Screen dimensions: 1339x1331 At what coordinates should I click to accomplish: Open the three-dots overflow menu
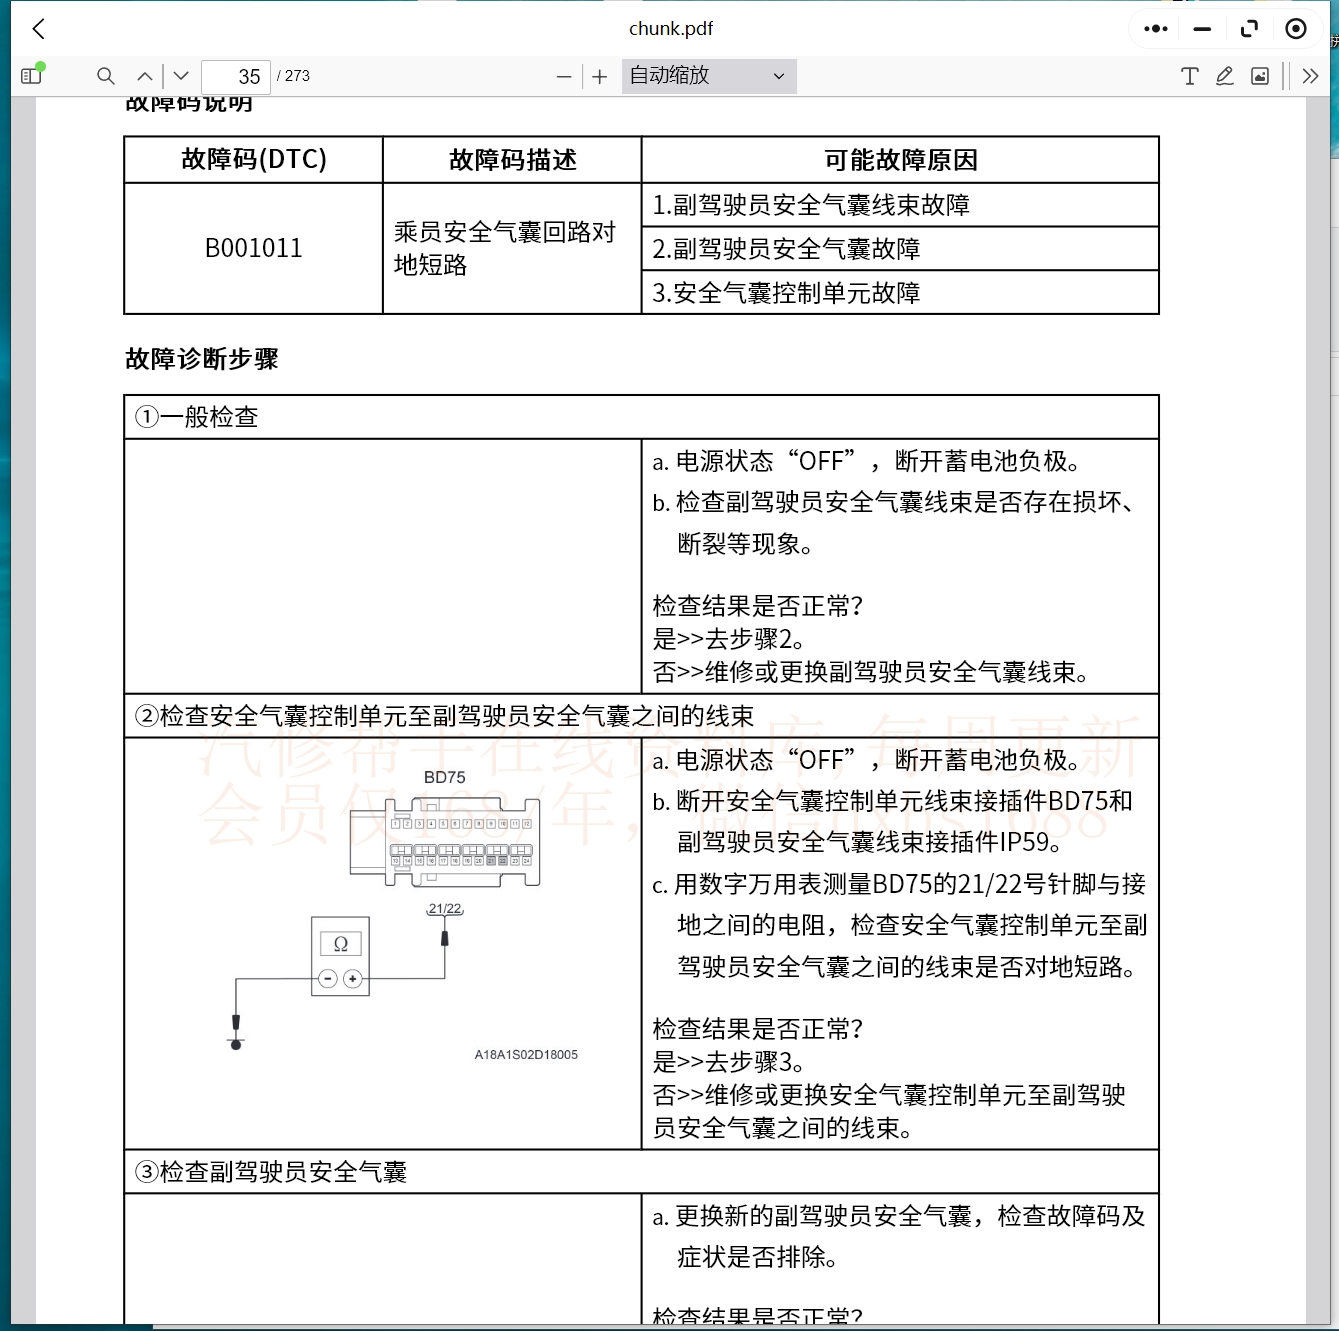click(x=1154, y=28)
